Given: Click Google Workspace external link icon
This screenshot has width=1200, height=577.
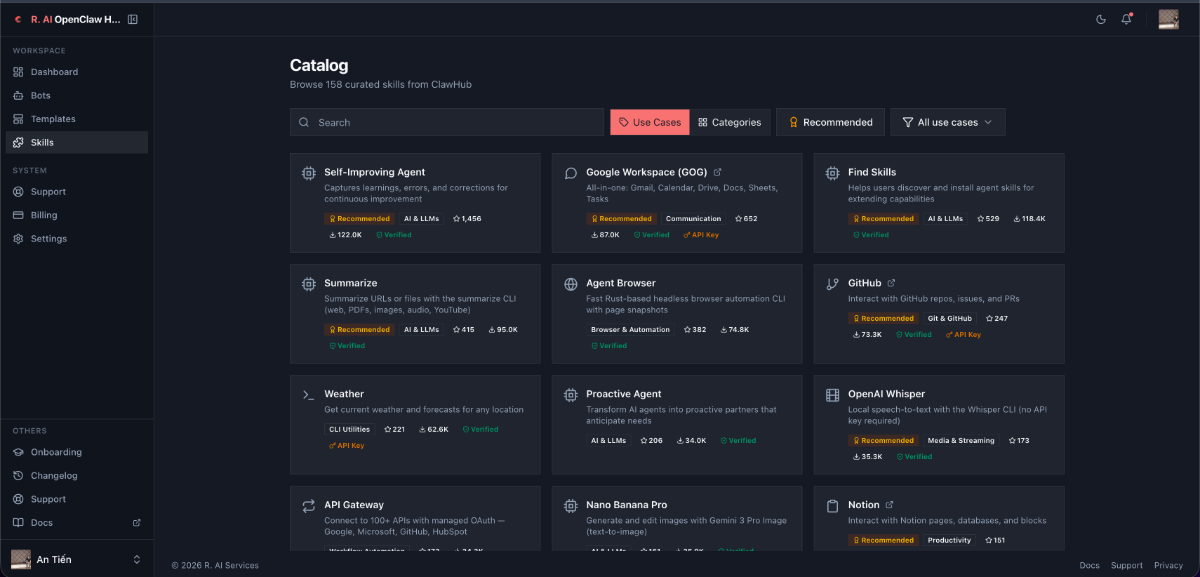Looking at the screenshot, I should point(717,172).
